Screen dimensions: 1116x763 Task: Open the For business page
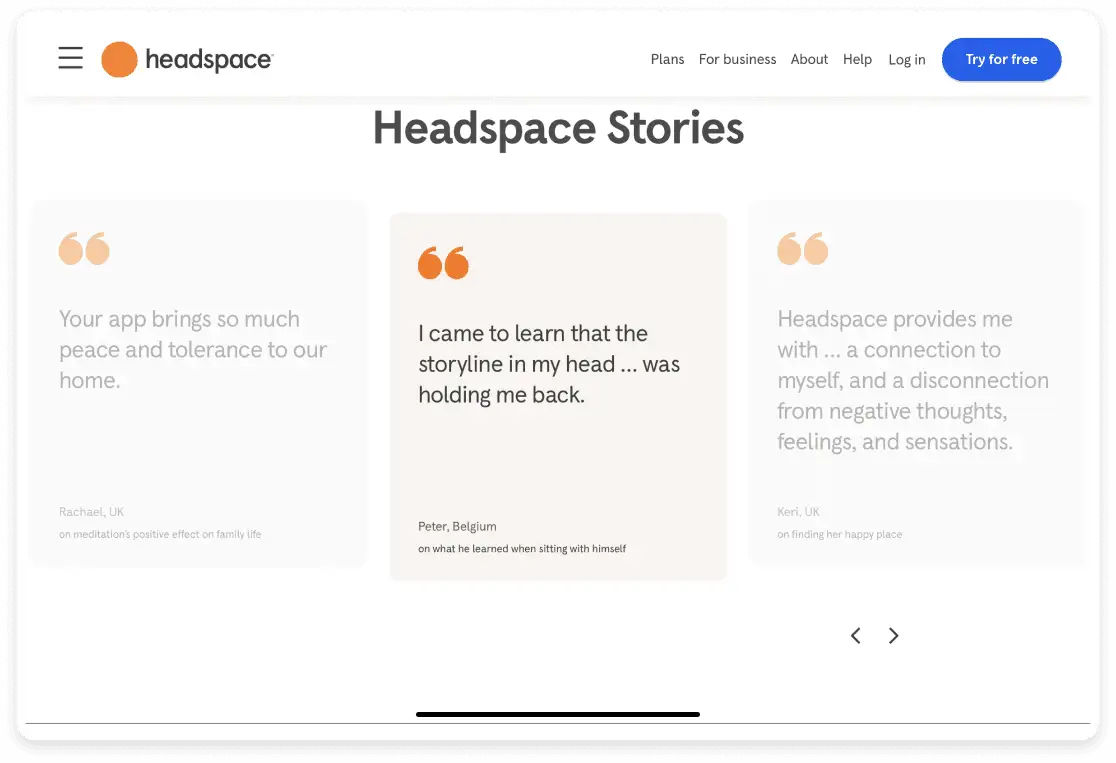(x=737, y=59)
